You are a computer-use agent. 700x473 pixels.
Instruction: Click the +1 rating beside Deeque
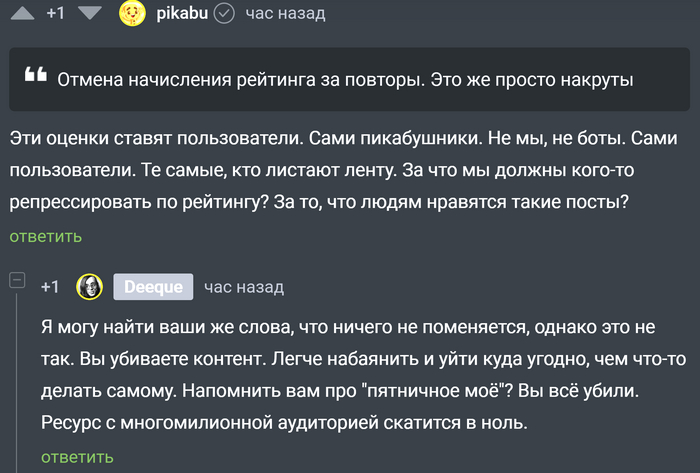(x=51, y=287)
